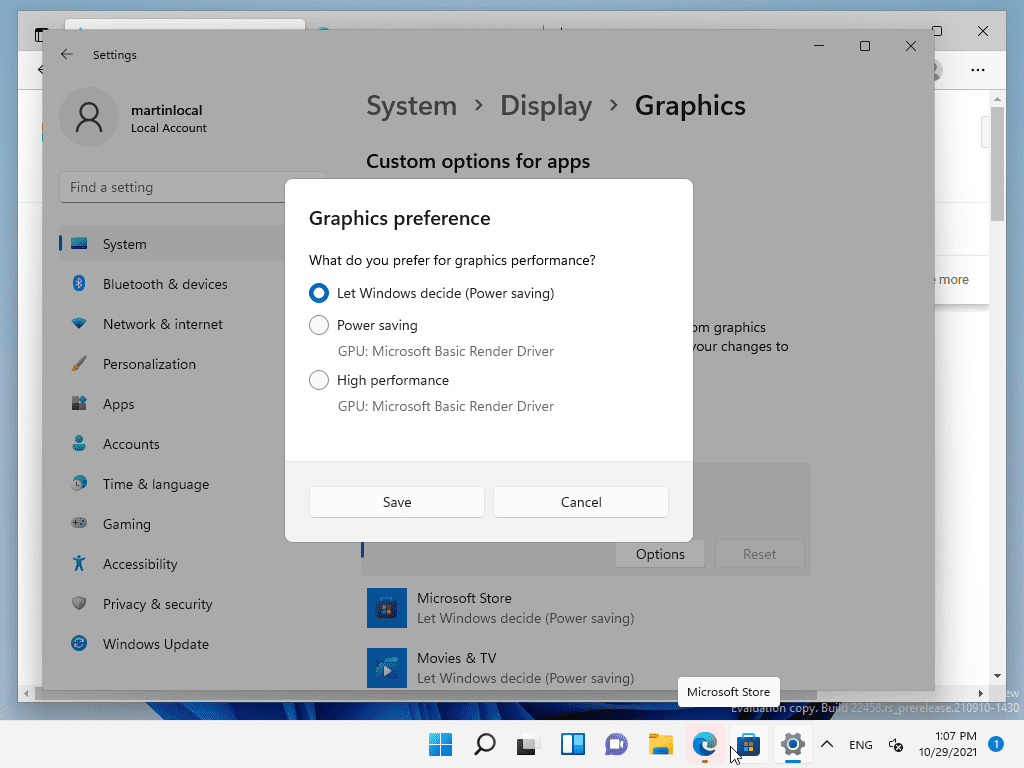The height and width of the screenshot is (768, 1024).
Task: Cancel the Graphics preference dialog
Action: 580,502
